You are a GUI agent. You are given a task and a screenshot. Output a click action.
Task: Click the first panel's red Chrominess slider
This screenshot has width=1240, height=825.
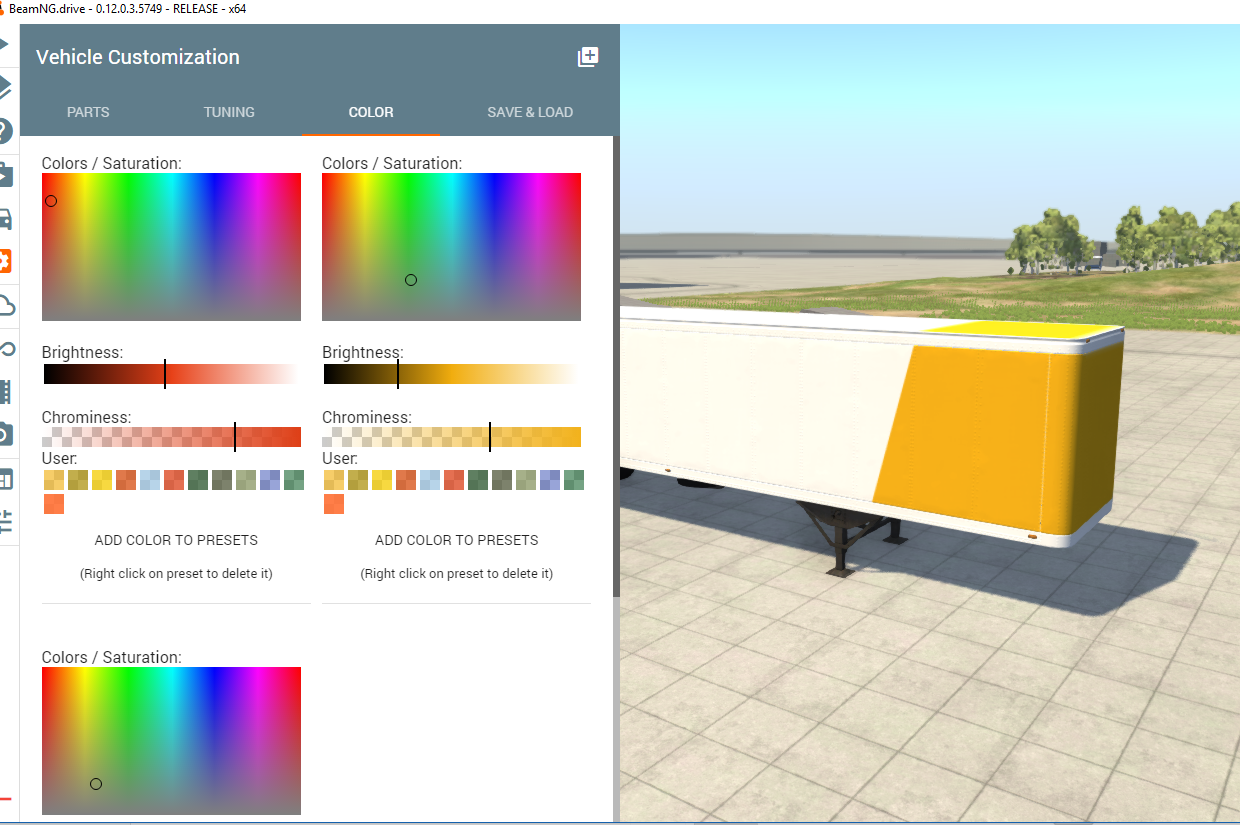point(171,437)
